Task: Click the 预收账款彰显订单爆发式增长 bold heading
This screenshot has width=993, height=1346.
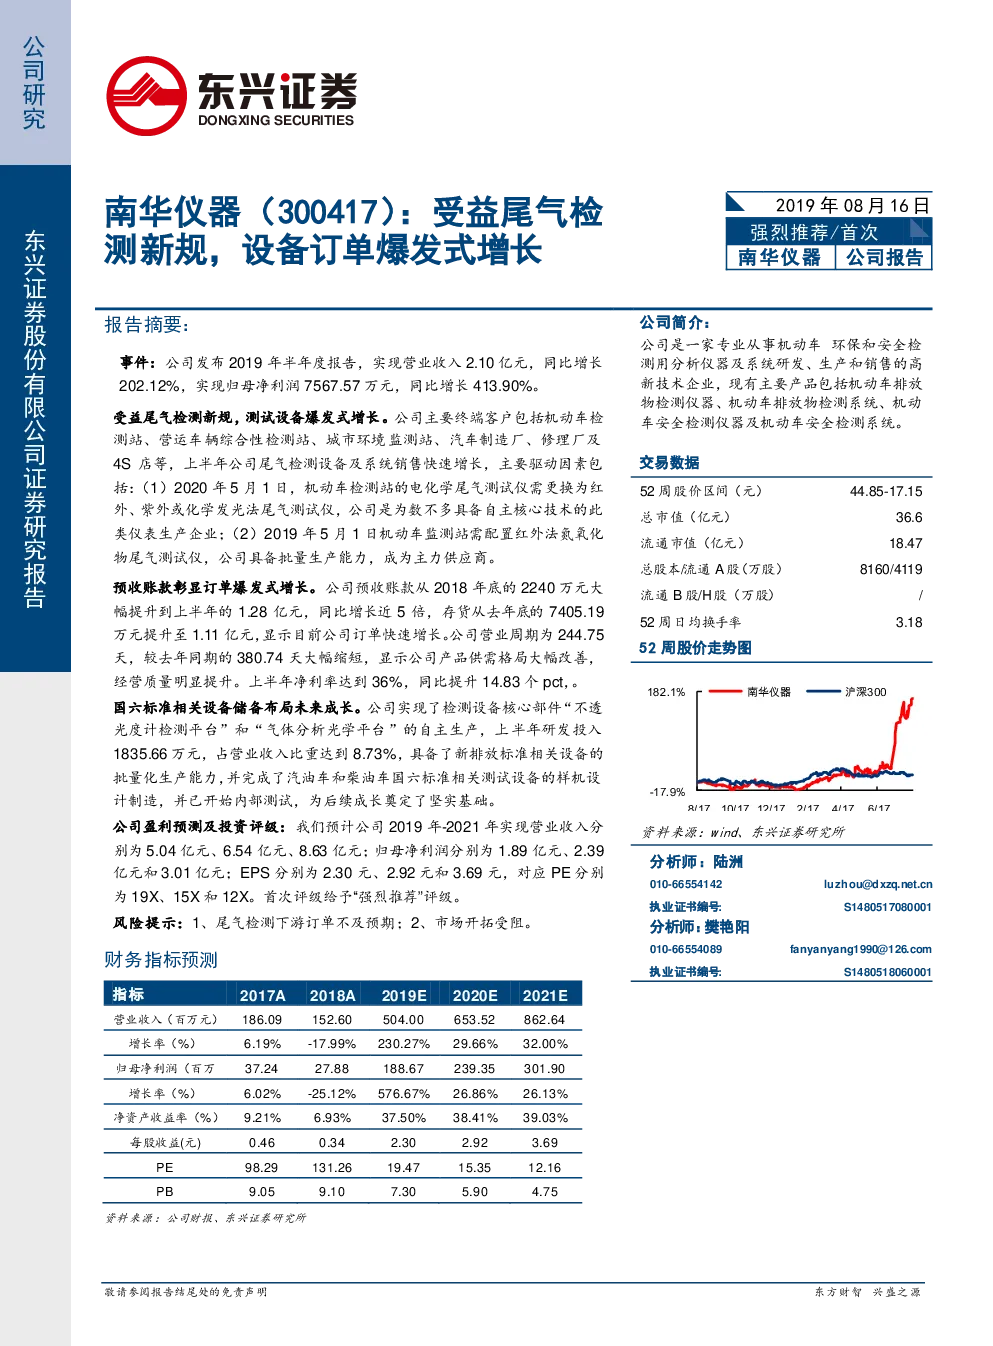Action: 216,587
